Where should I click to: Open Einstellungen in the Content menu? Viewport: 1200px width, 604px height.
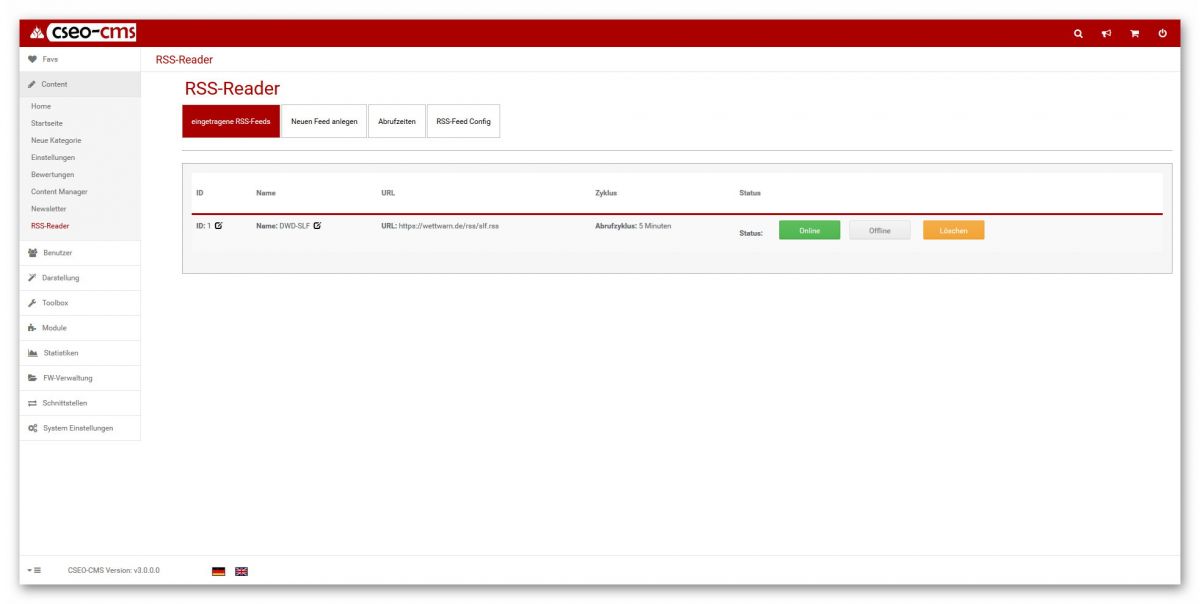[53, 157]
